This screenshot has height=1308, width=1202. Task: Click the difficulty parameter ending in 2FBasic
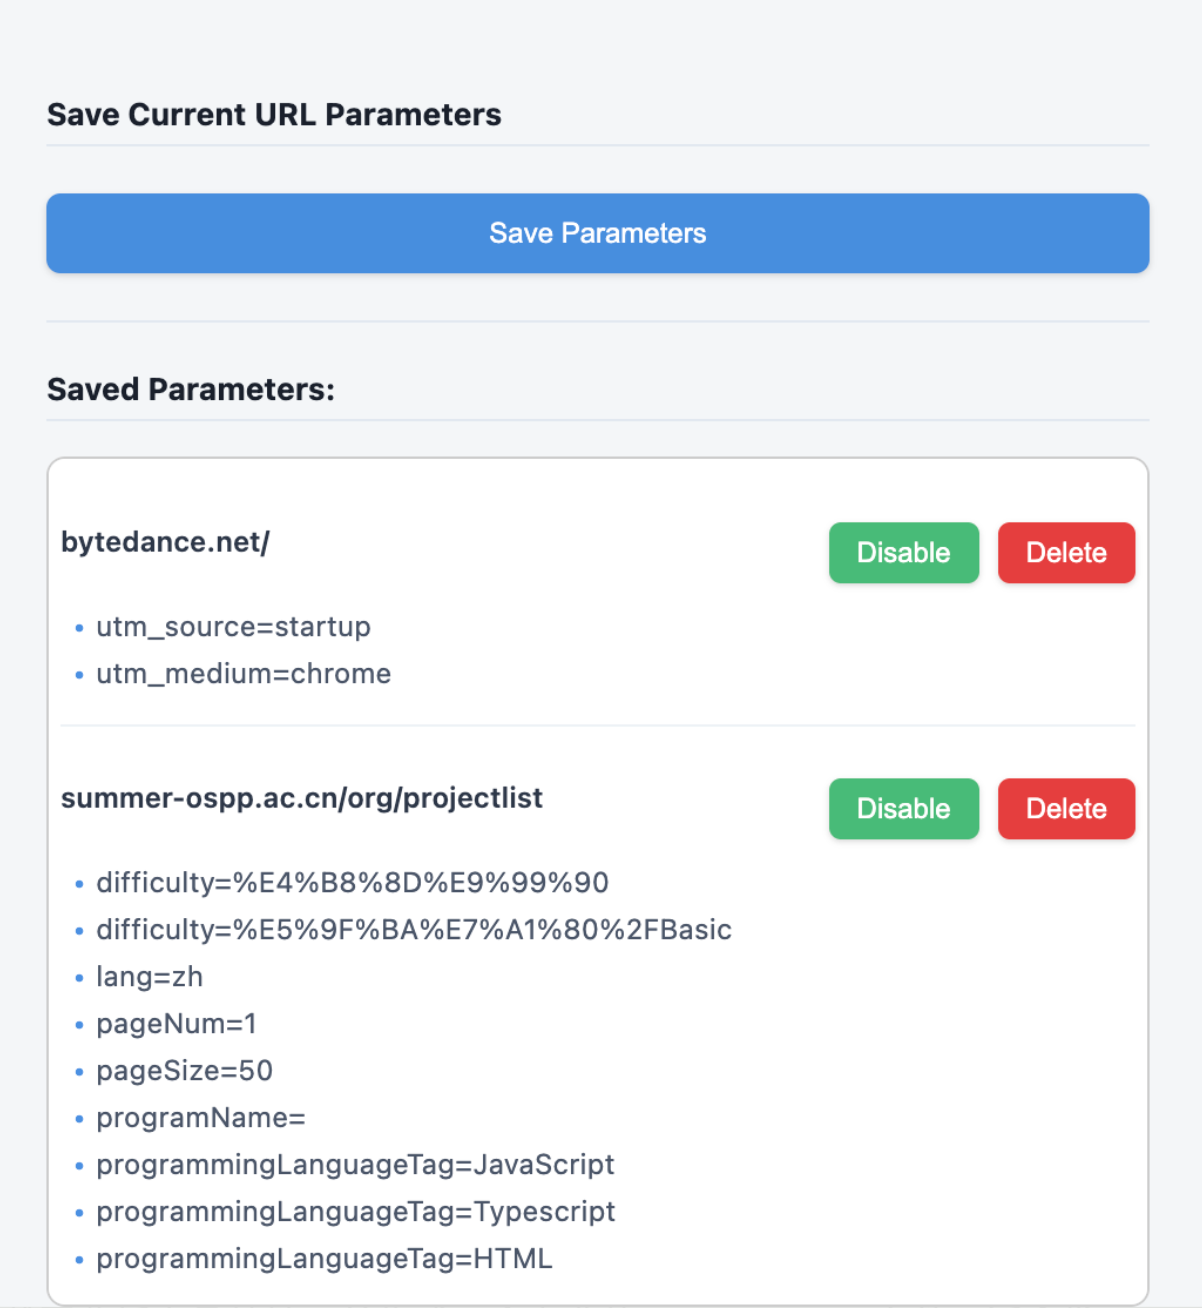pyautogui.click(x=414, y=930)
